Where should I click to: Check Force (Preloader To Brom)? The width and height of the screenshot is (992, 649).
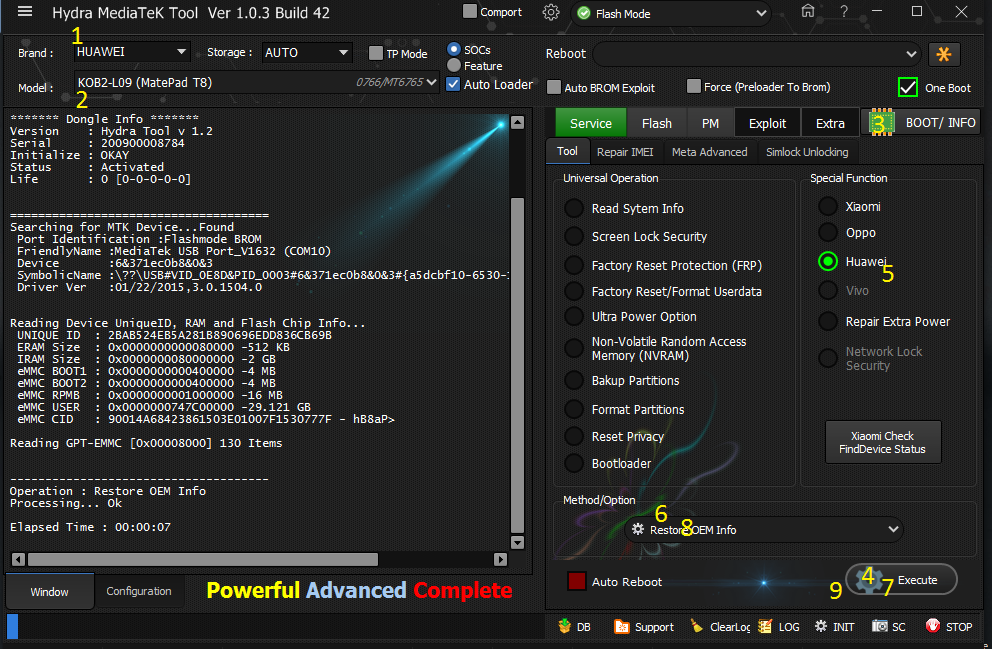coord(694,86)
